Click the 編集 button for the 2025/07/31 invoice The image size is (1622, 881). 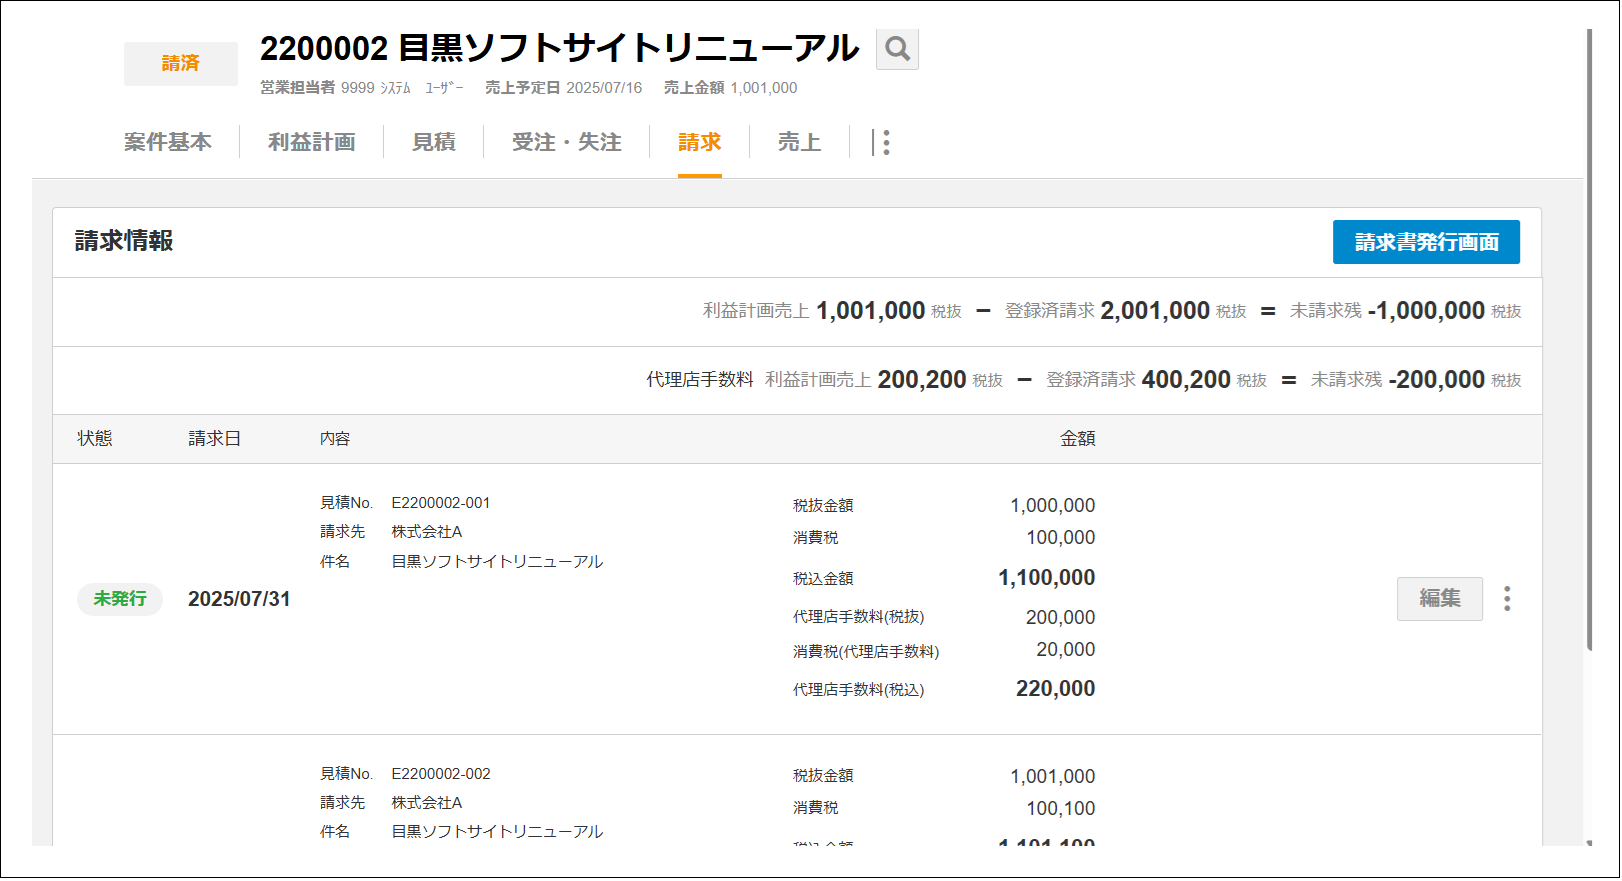[1439, 599]
